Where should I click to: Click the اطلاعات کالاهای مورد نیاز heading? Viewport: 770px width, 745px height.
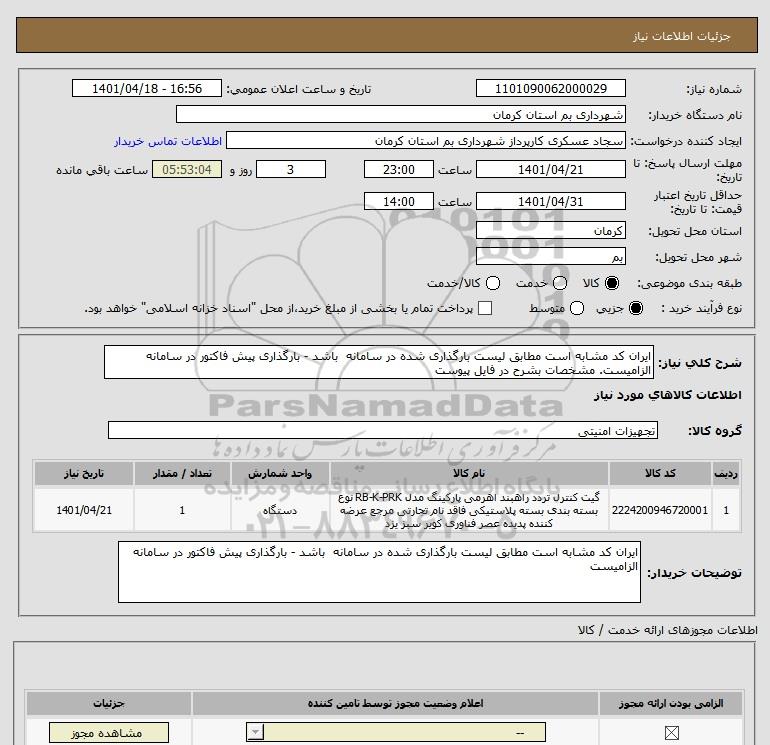668,395
